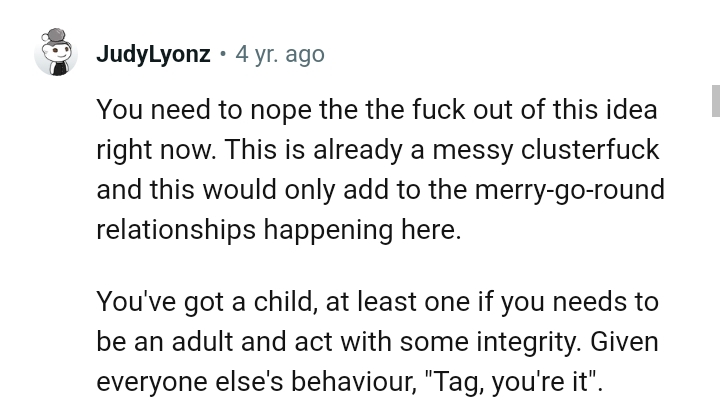720x417 pixels.
Task: Click the phrase "relationships happening here"
Action: pyautogui.click(x=277, y=230)
